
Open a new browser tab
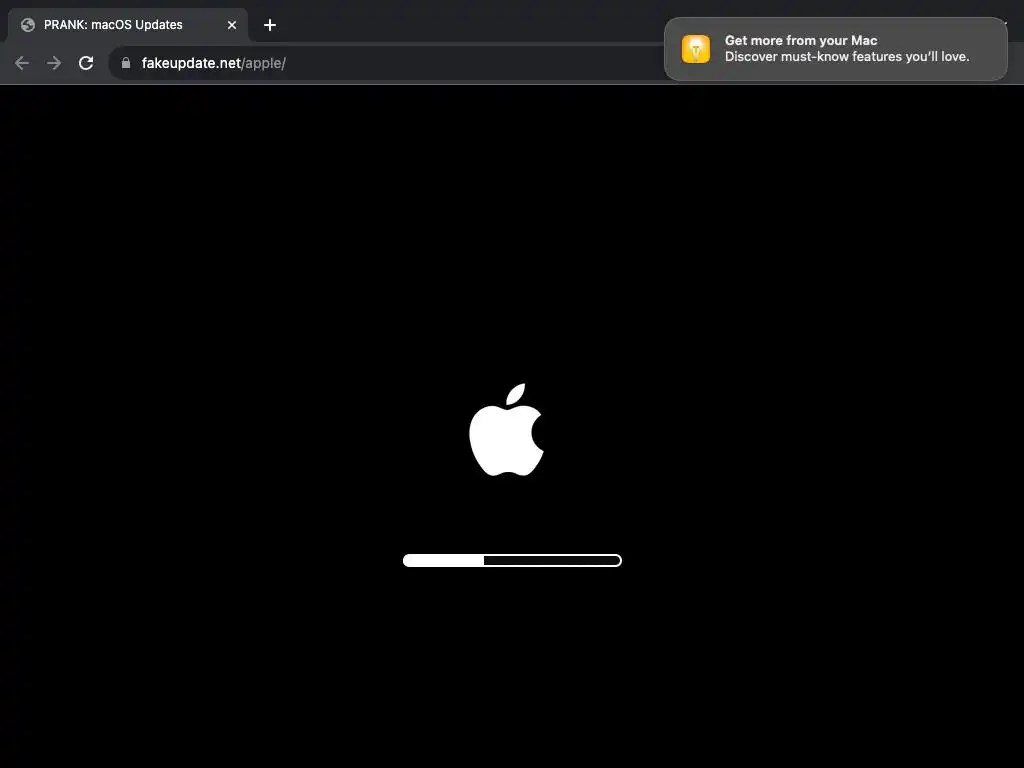tap(270, 25)
